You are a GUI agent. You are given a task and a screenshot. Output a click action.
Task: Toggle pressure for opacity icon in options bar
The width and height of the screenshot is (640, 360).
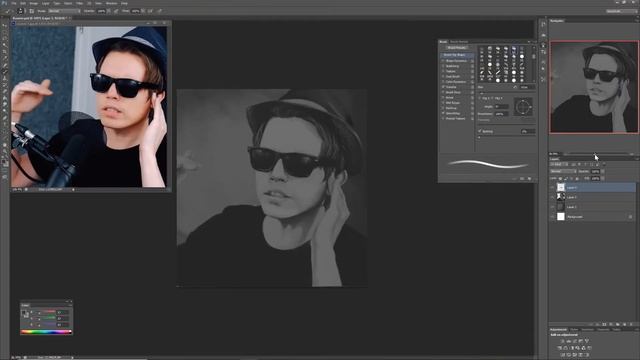[x=116, y=11]
